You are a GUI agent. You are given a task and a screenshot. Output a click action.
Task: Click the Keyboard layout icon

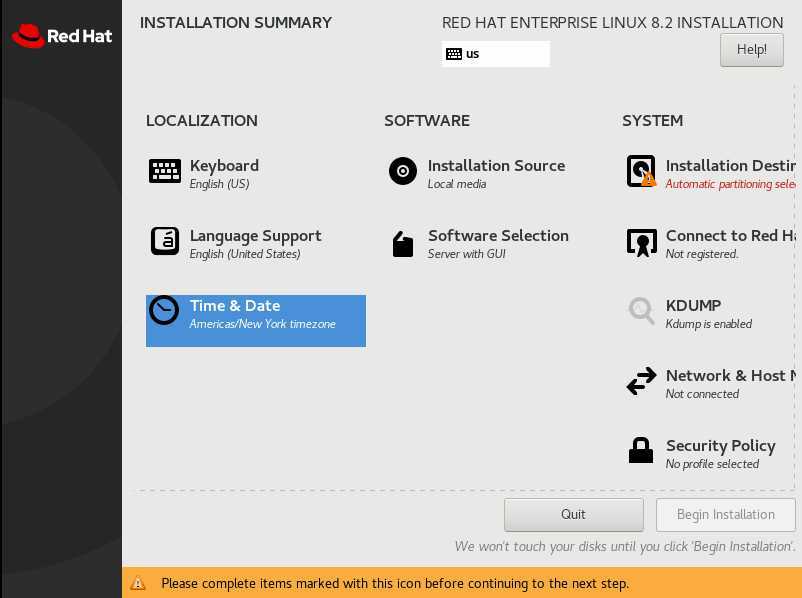[165, 171]
